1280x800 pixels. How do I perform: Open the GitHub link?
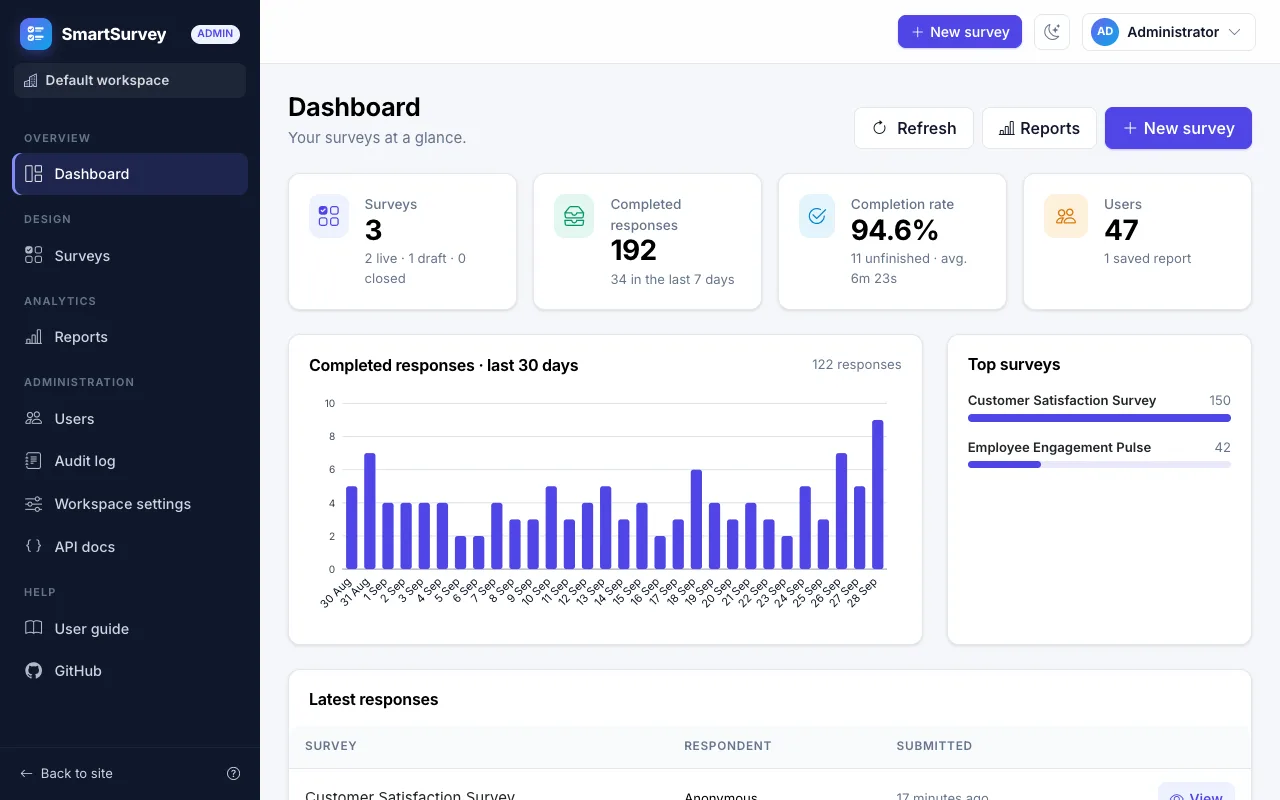coord(130,671)
